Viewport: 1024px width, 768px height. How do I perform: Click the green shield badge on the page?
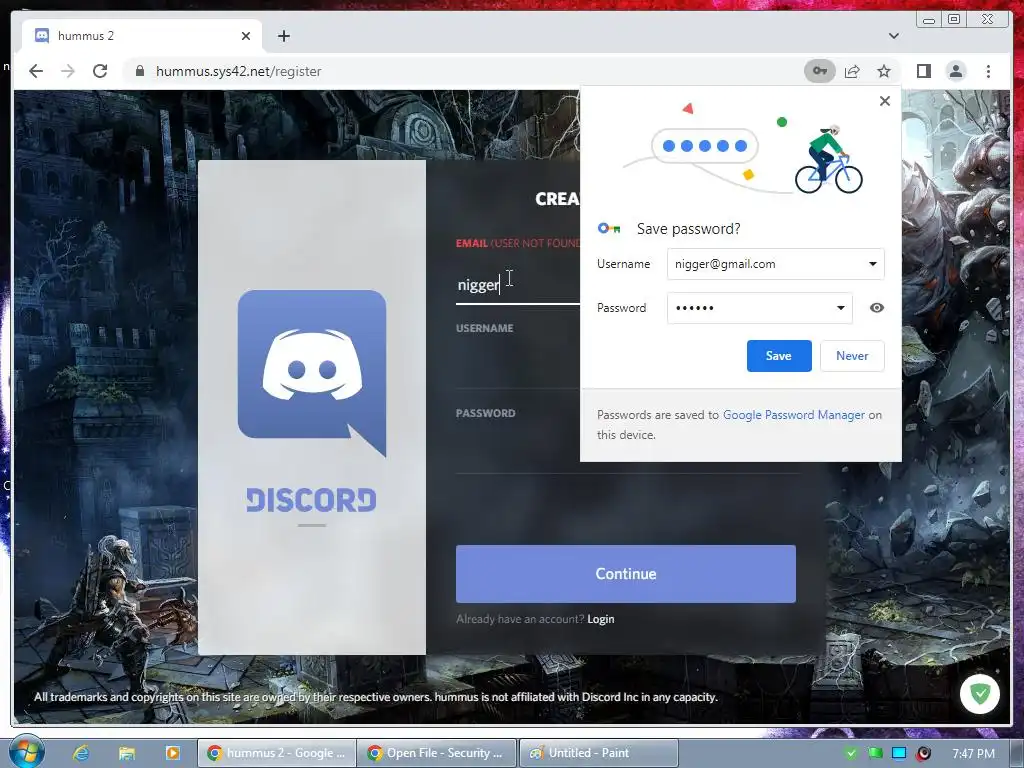click(x=980, y=693)
